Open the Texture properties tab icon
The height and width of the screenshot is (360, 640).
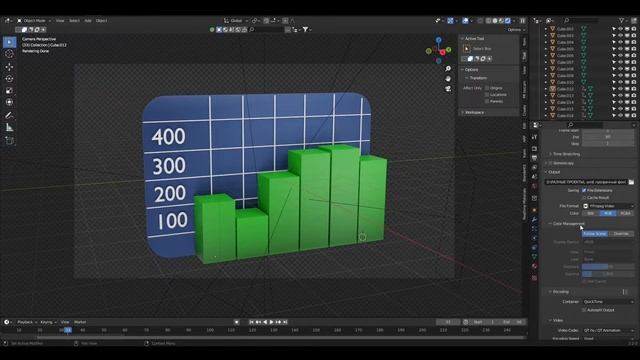click(534, 278)
